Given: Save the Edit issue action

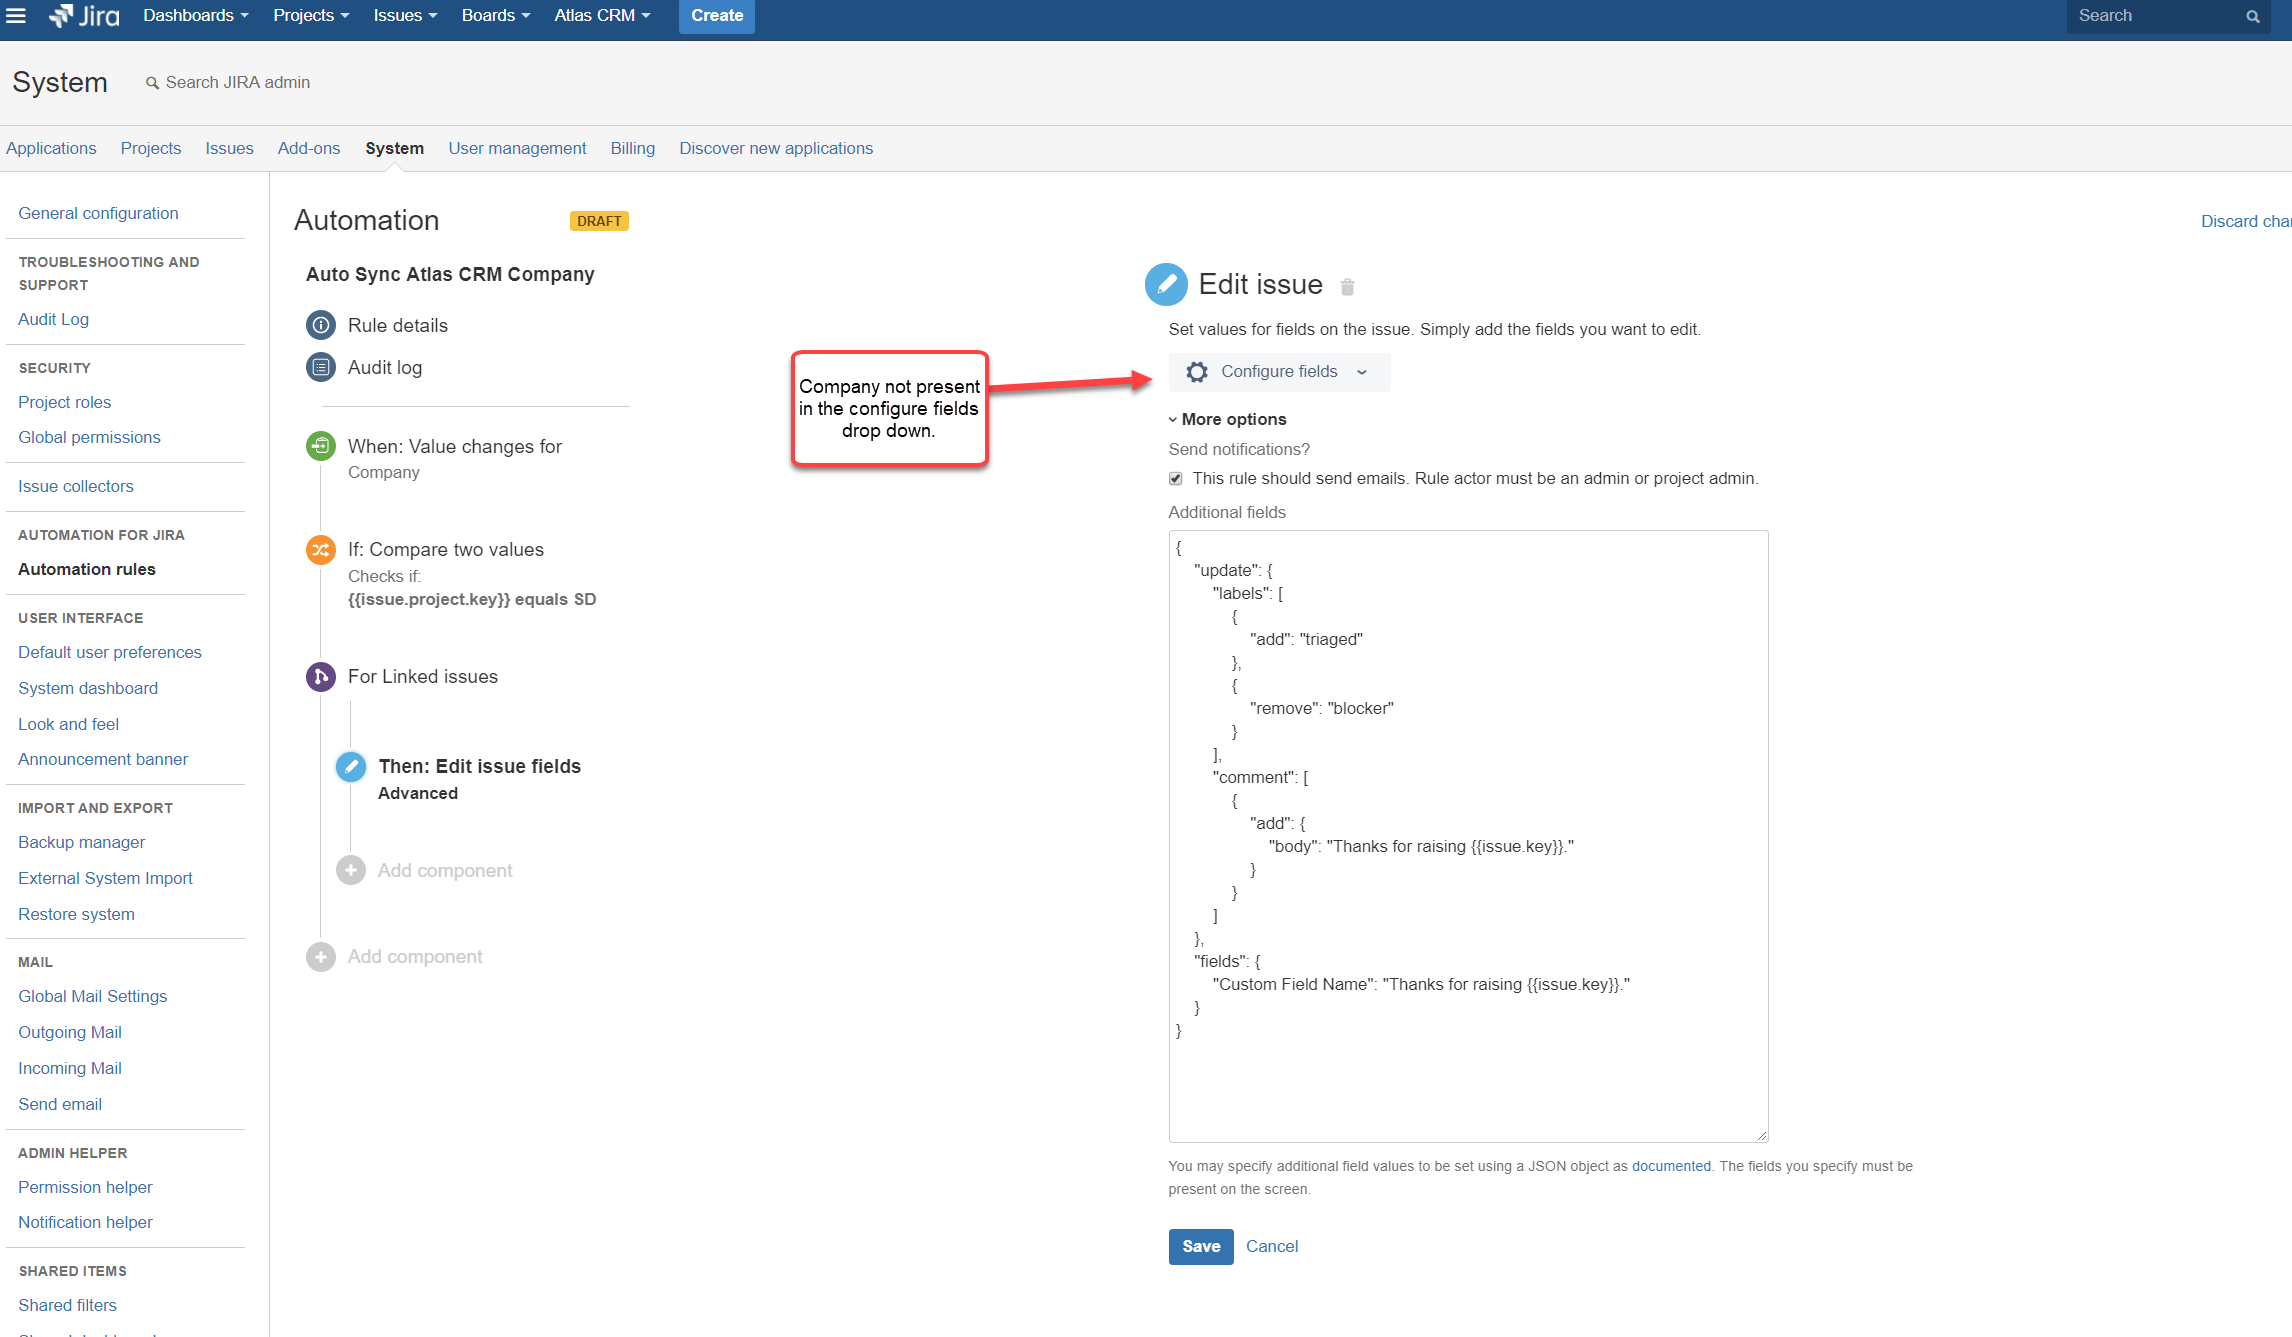Looking at the screenshot, I should pos(1200,1246).
